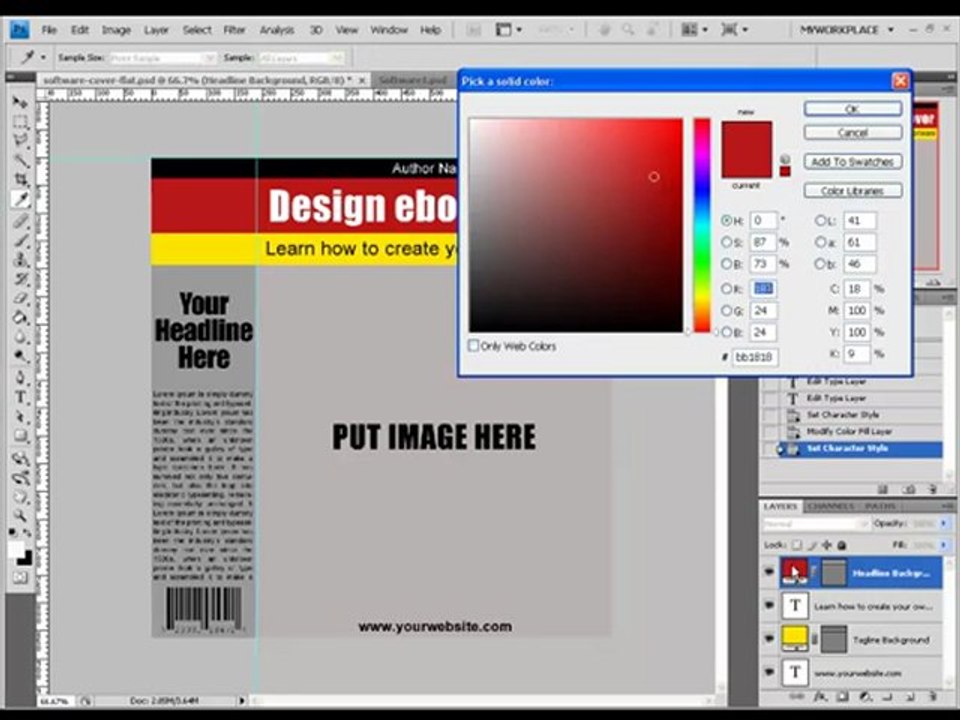960x720 pixels.
Task: Open the tool preset picker arrow
Action: [x=43, y=58]
